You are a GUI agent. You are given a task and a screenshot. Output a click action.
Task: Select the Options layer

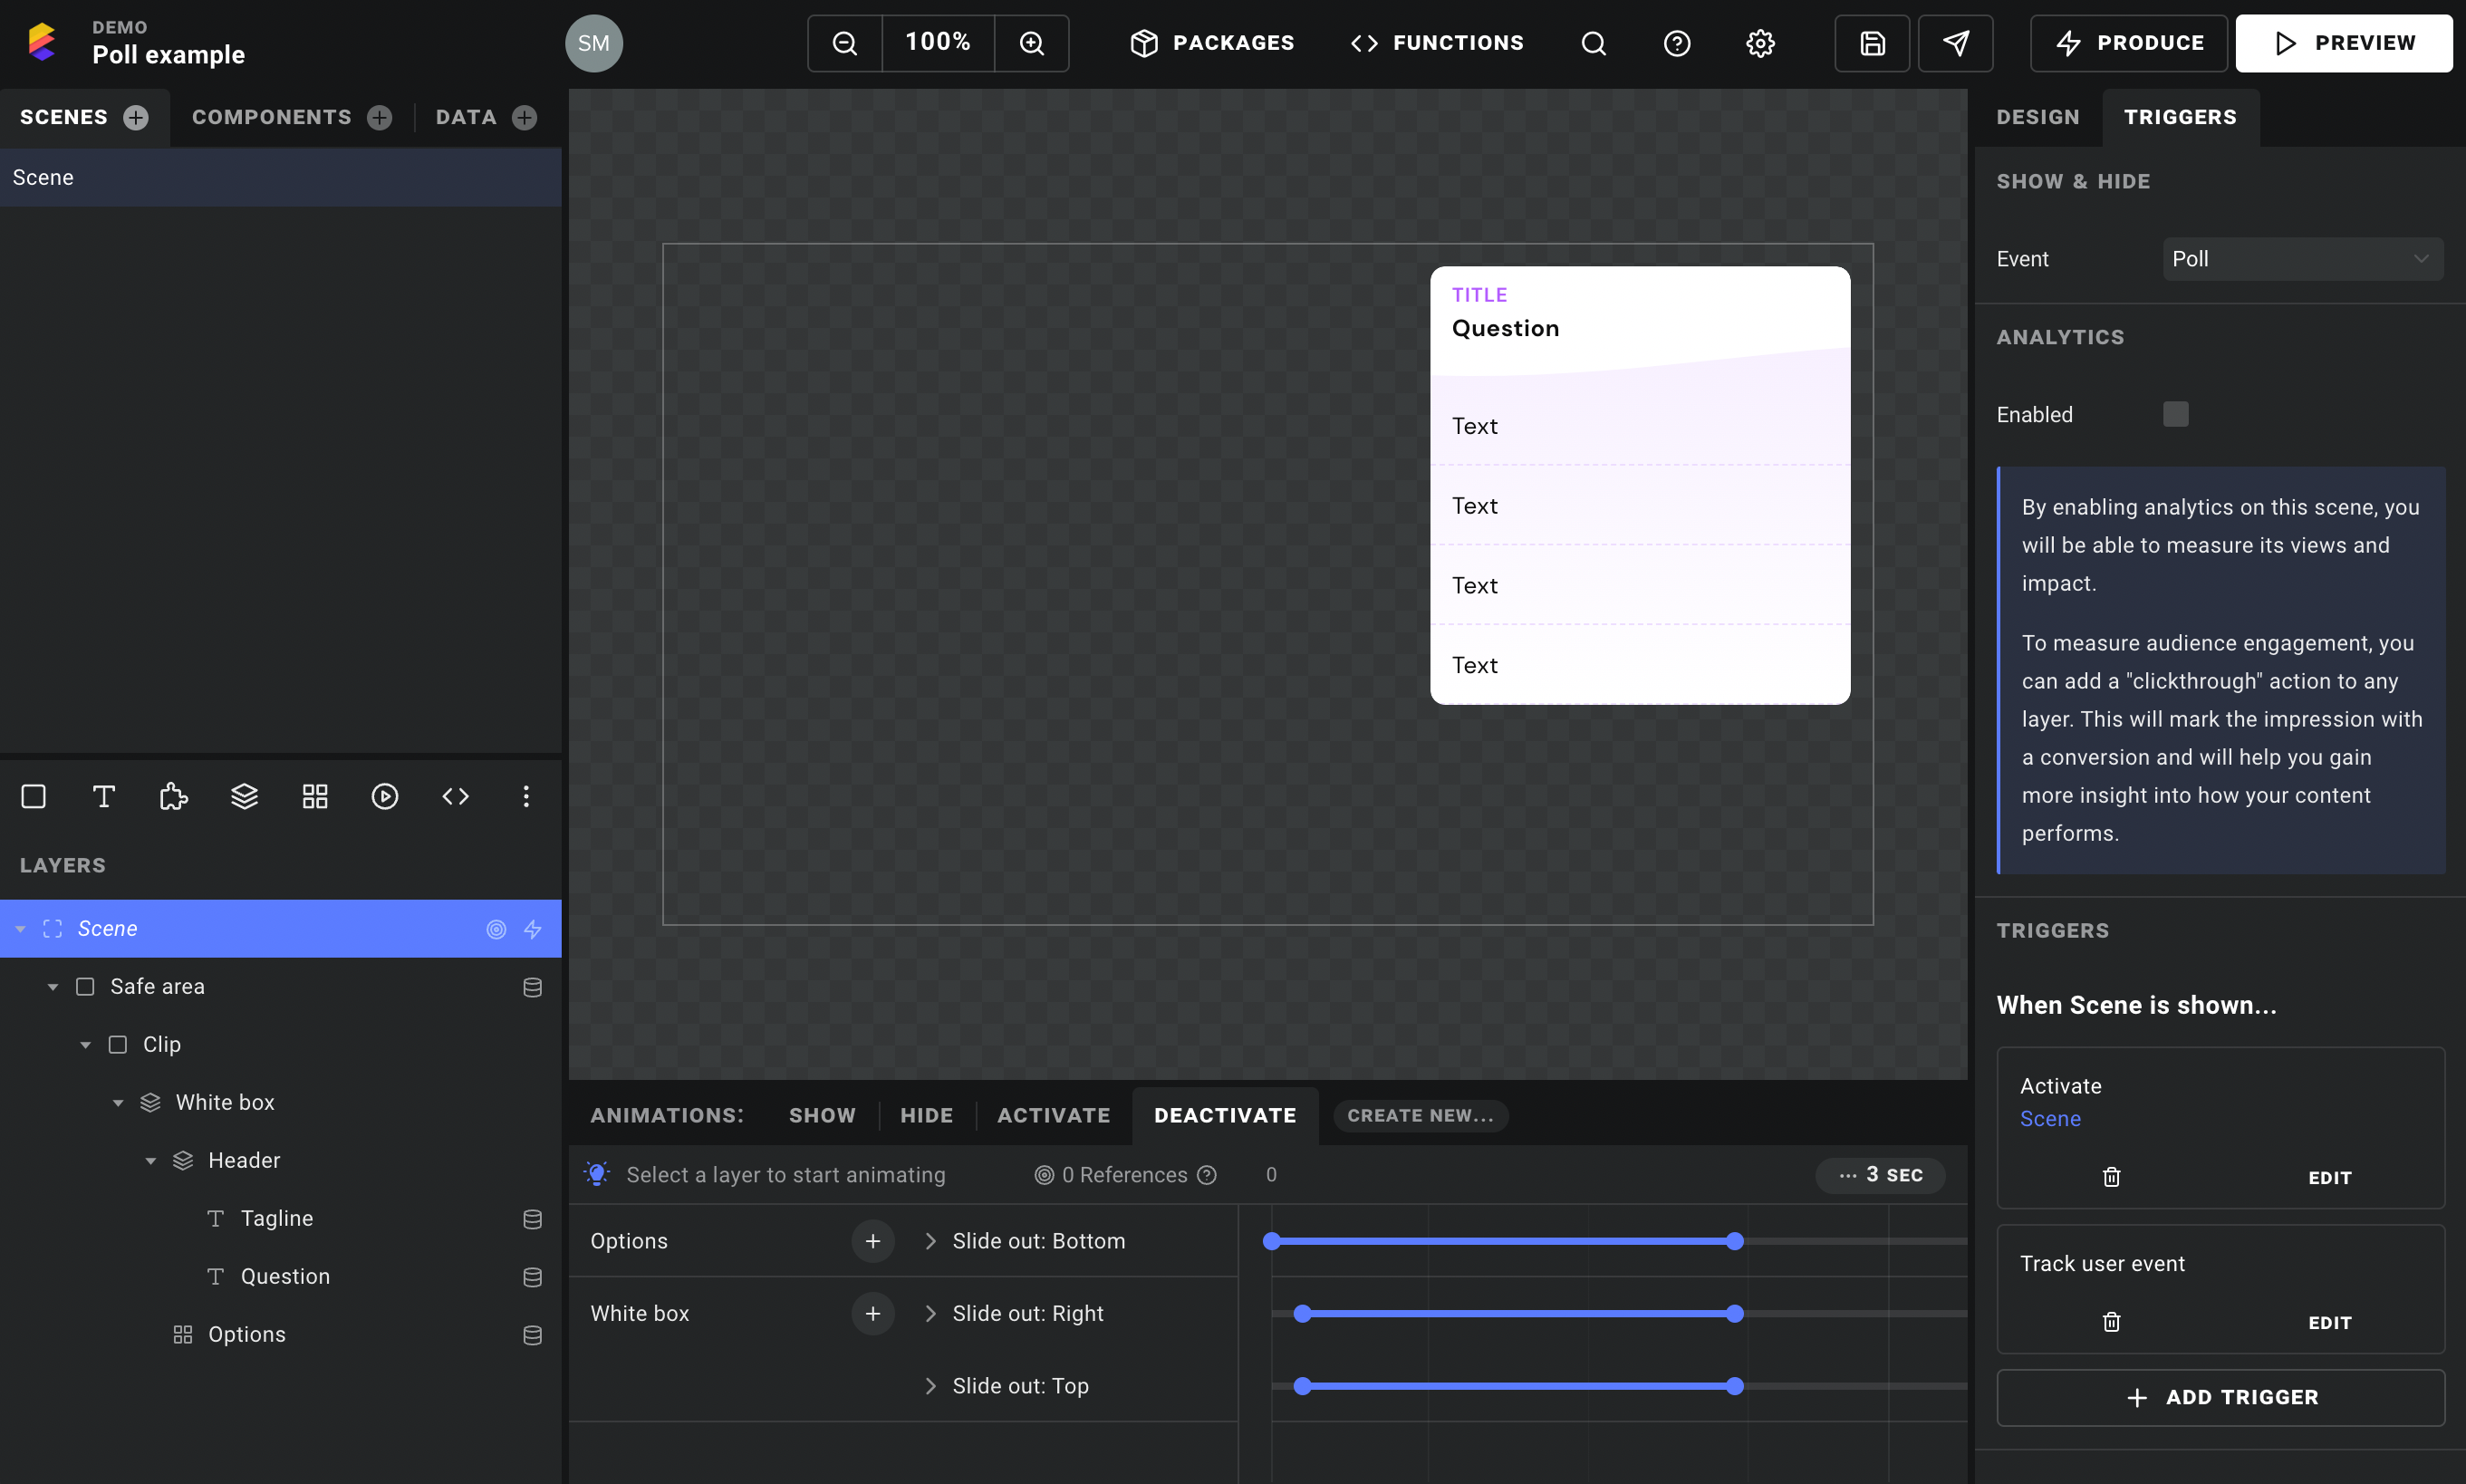coord(280,1335)
